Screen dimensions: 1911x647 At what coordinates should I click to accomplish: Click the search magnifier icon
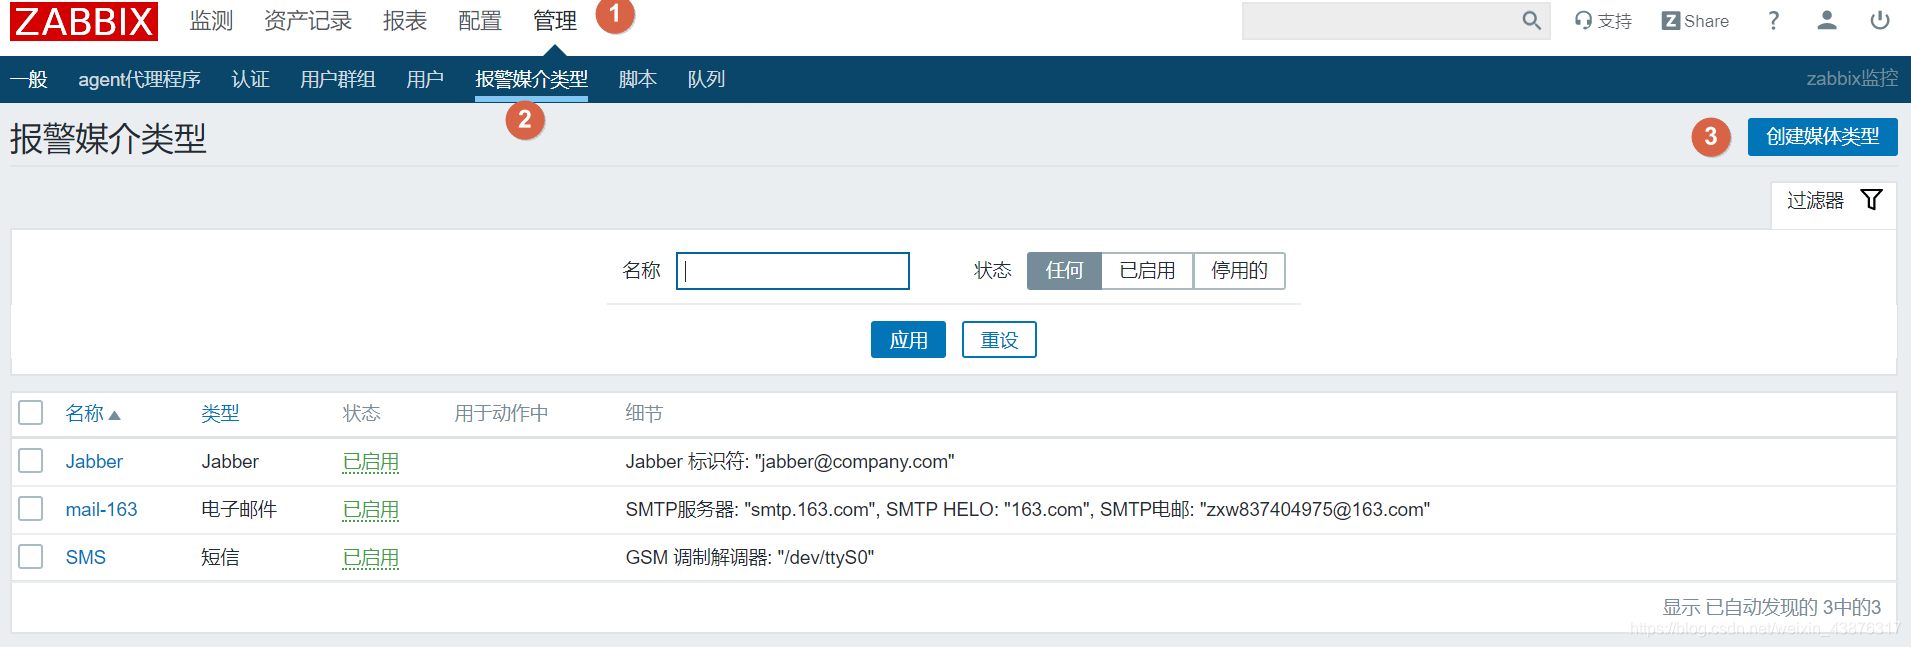(x=1531, y=21)
